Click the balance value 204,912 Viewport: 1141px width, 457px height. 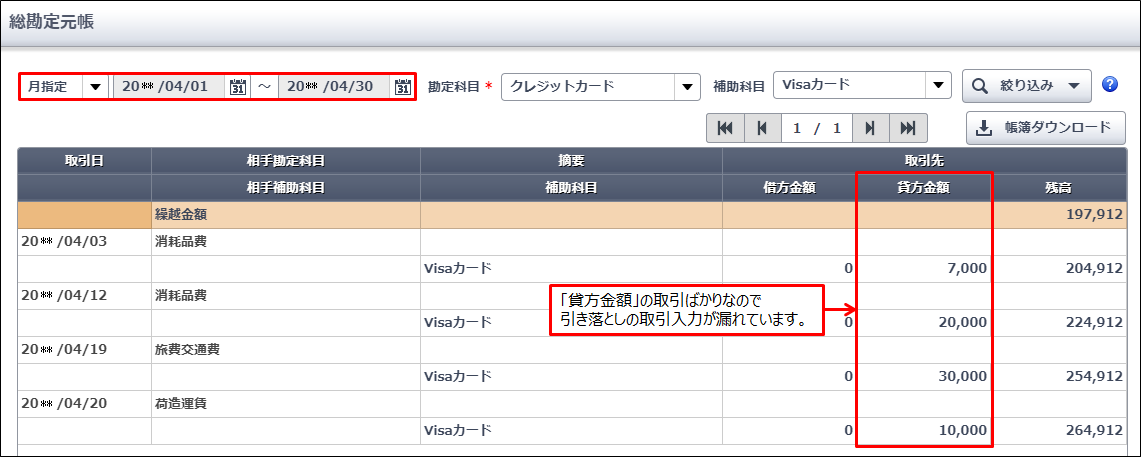click(1094, 269)
